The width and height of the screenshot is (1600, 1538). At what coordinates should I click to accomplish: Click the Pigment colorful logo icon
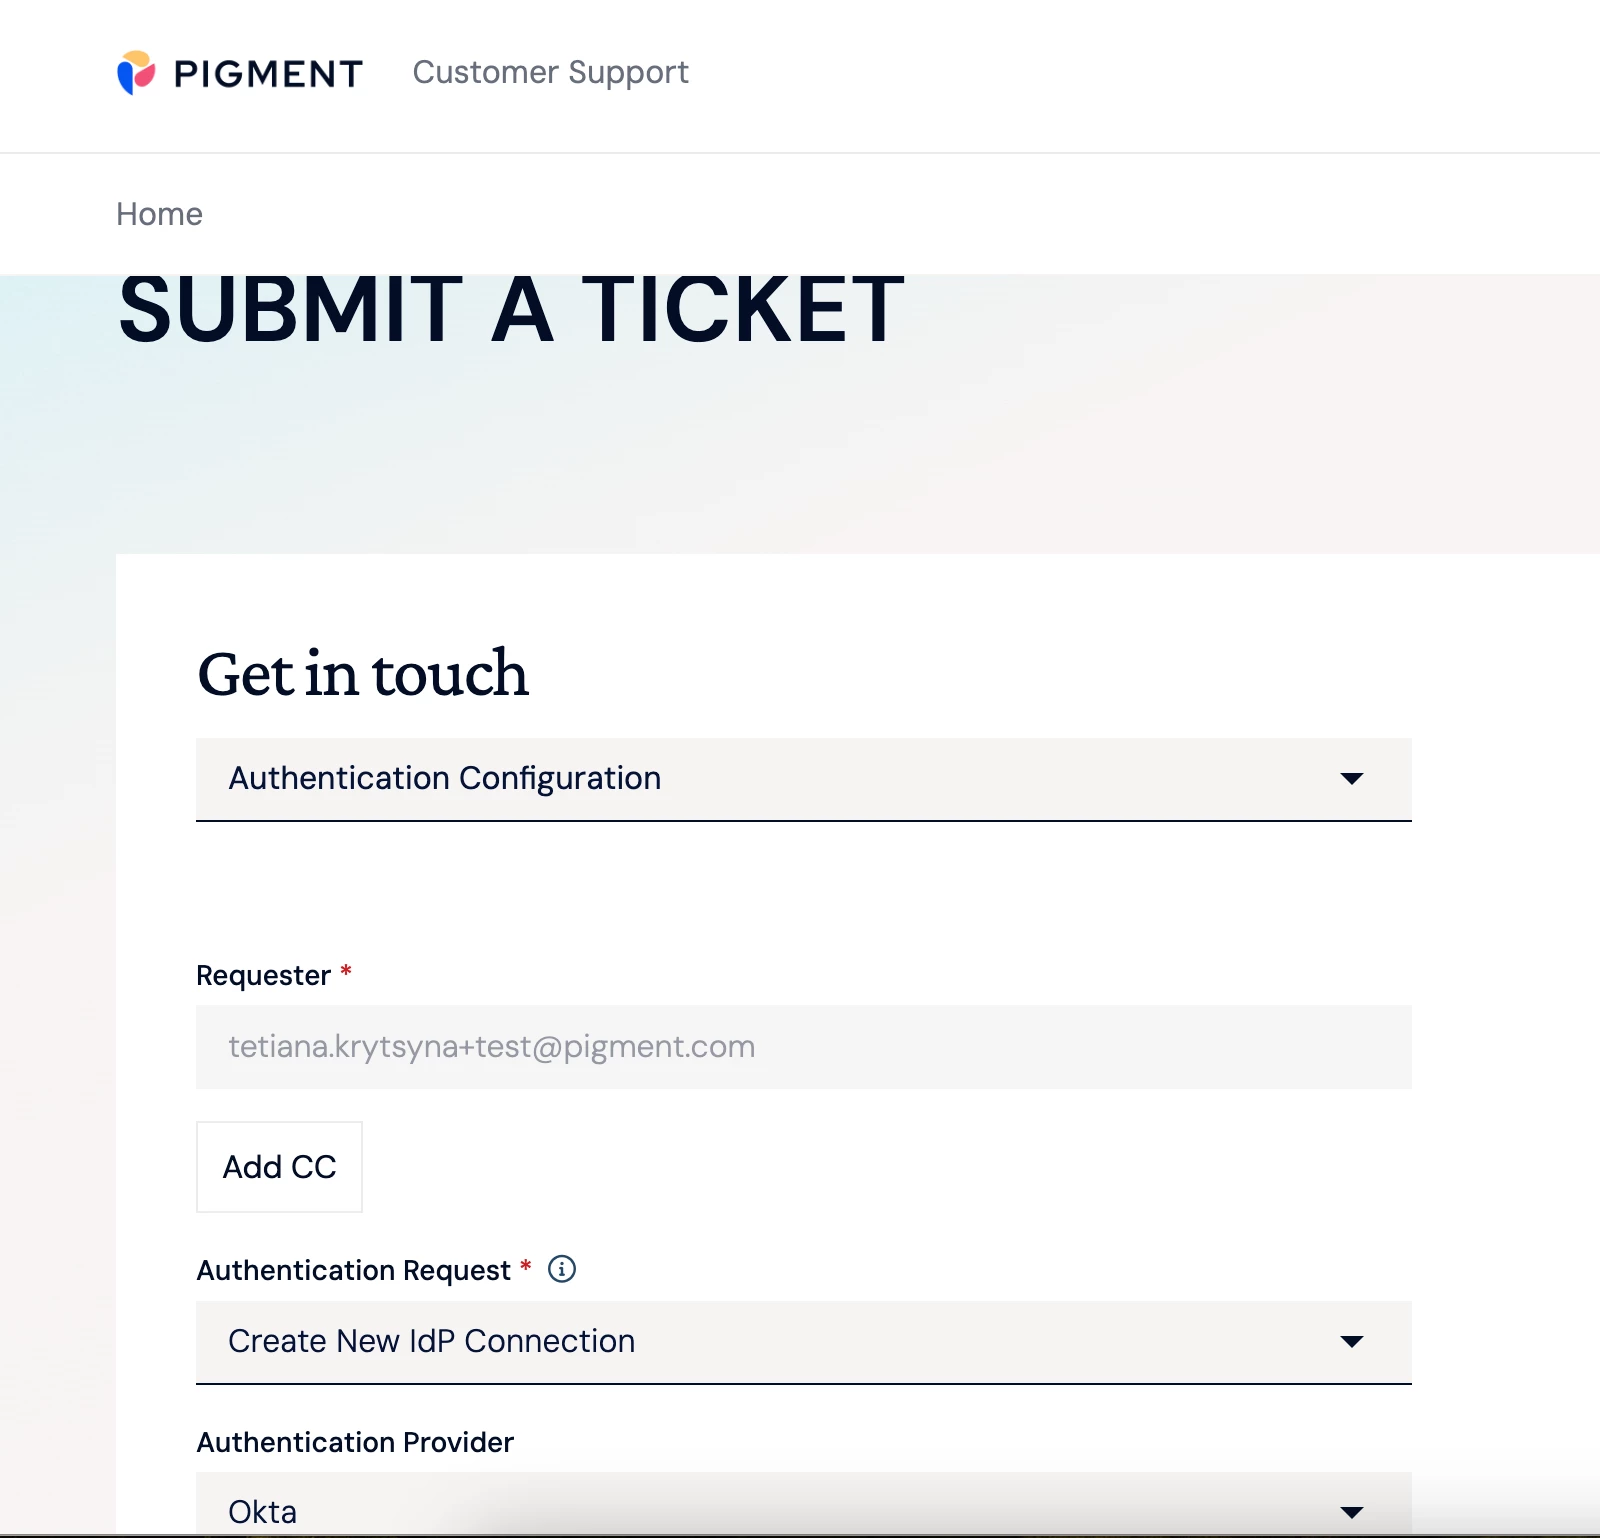coord(136,73)
